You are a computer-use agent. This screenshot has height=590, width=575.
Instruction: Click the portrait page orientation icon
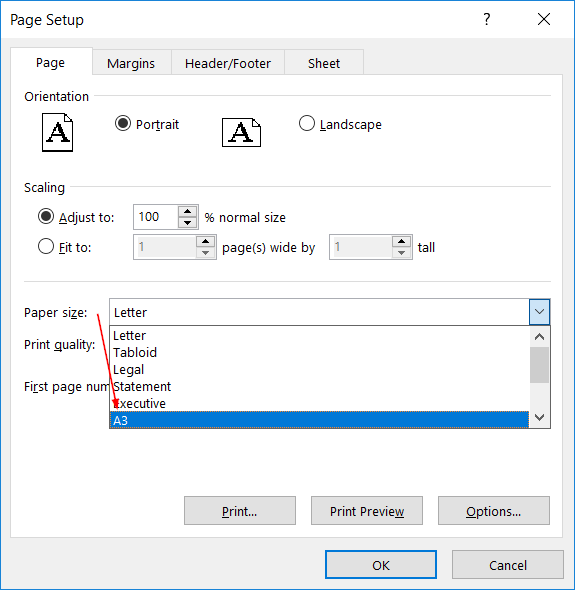[x=57, y=132]
